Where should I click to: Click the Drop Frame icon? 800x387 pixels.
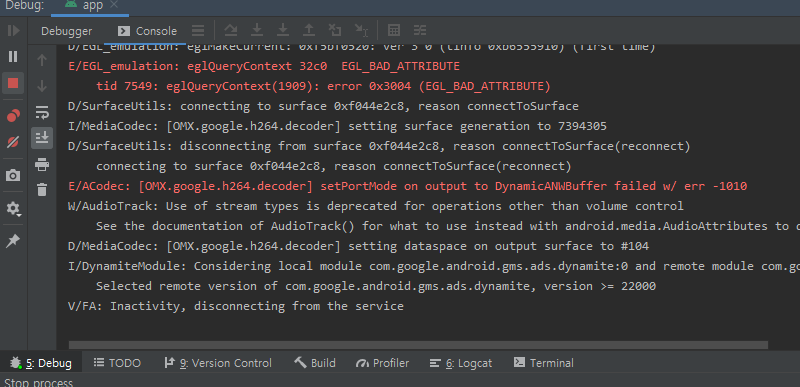click(x=335, y=31)
